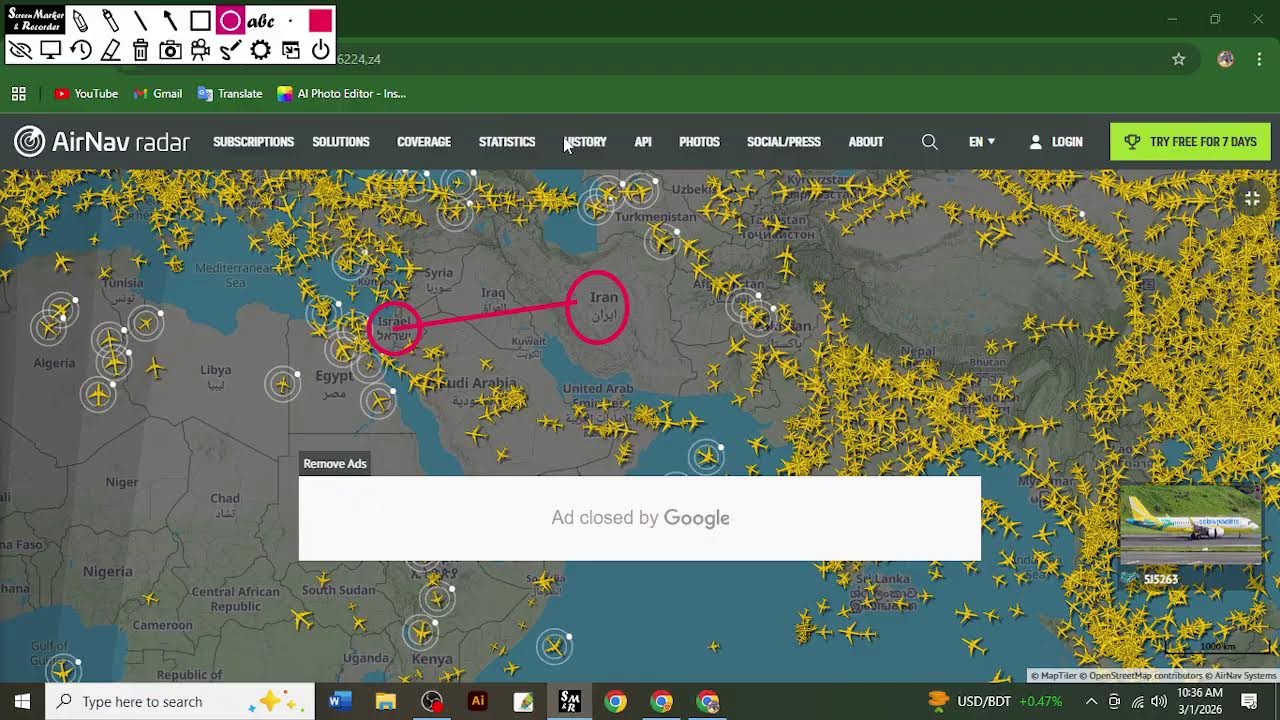Click Try Free for 7 Days button
Image resolution: width=1280 pixels, height=720 pixels.
coord(1190,142)
